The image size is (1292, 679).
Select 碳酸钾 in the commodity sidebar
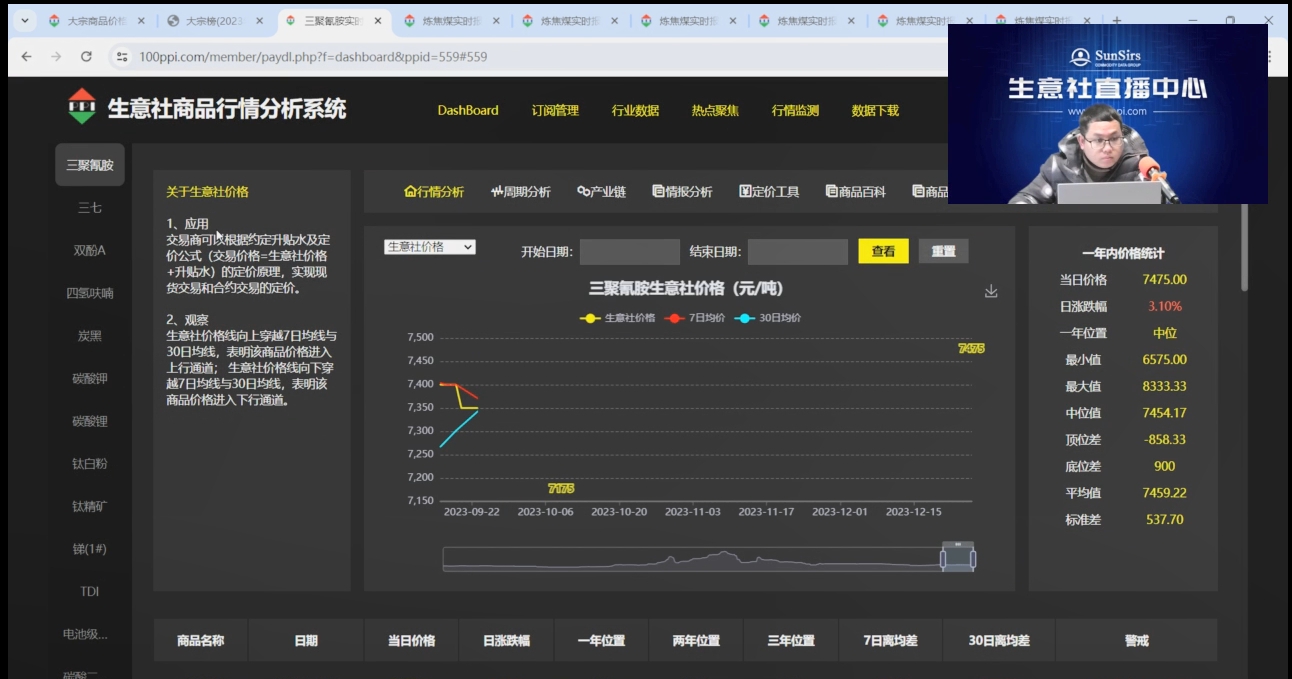[90, 379]
